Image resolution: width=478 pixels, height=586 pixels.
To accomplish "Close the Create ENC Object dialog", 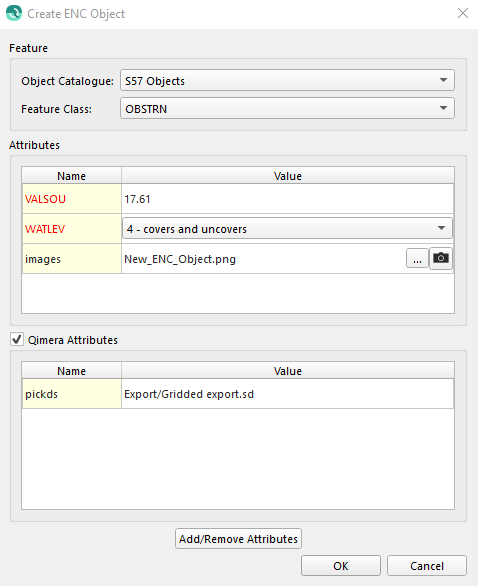I will [463, 13].
